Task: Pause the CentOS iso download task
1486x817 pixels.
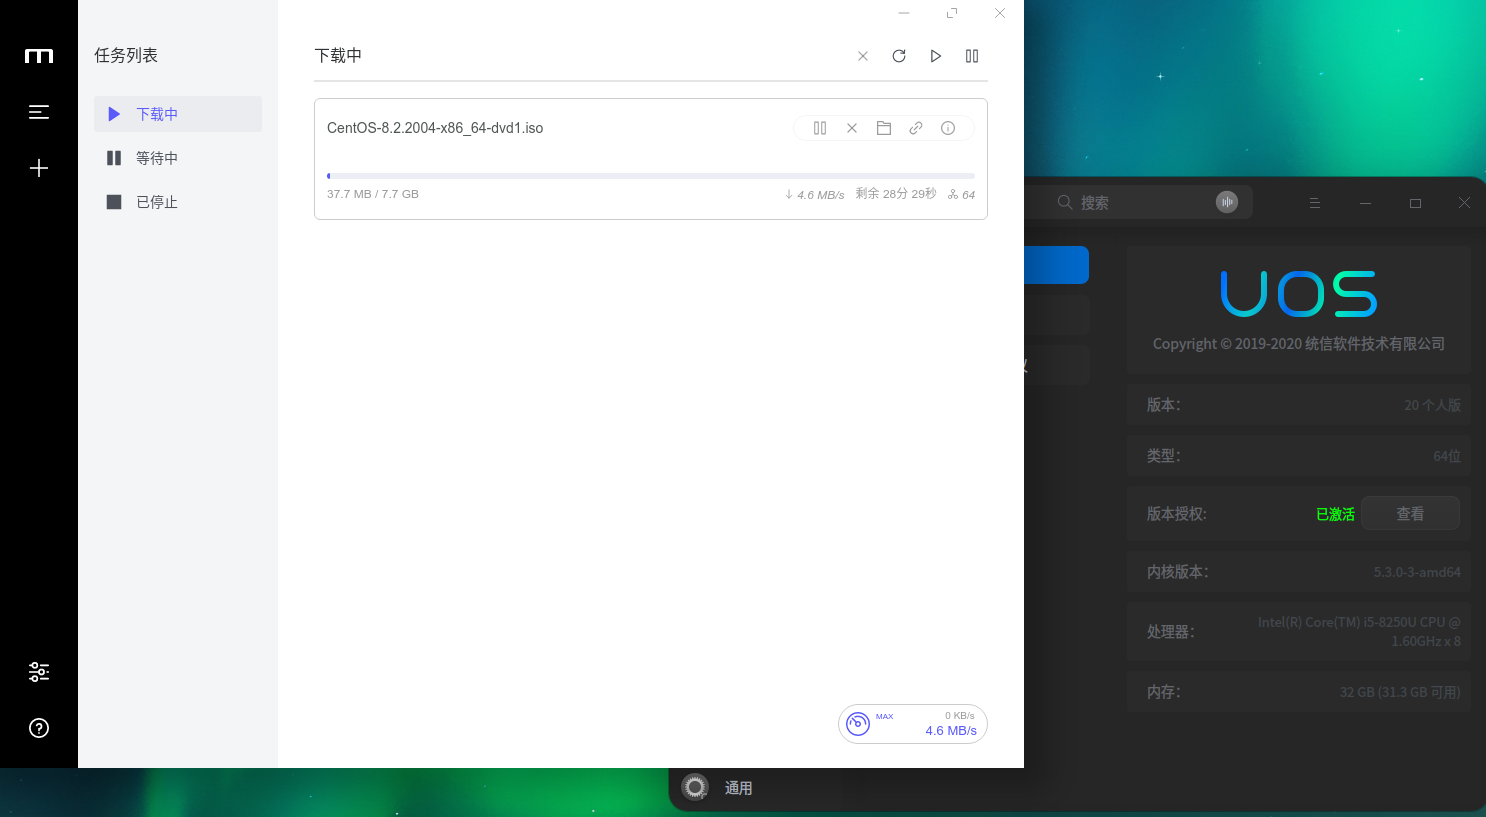Action: (820, 128)
